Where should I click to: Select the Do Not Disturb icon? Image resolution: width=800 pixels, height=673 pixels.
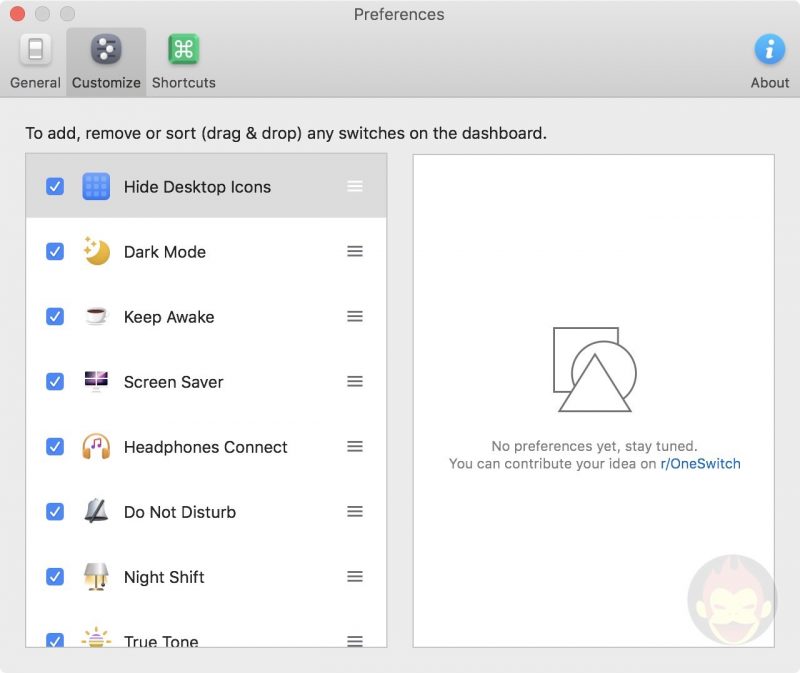(95, 511)
